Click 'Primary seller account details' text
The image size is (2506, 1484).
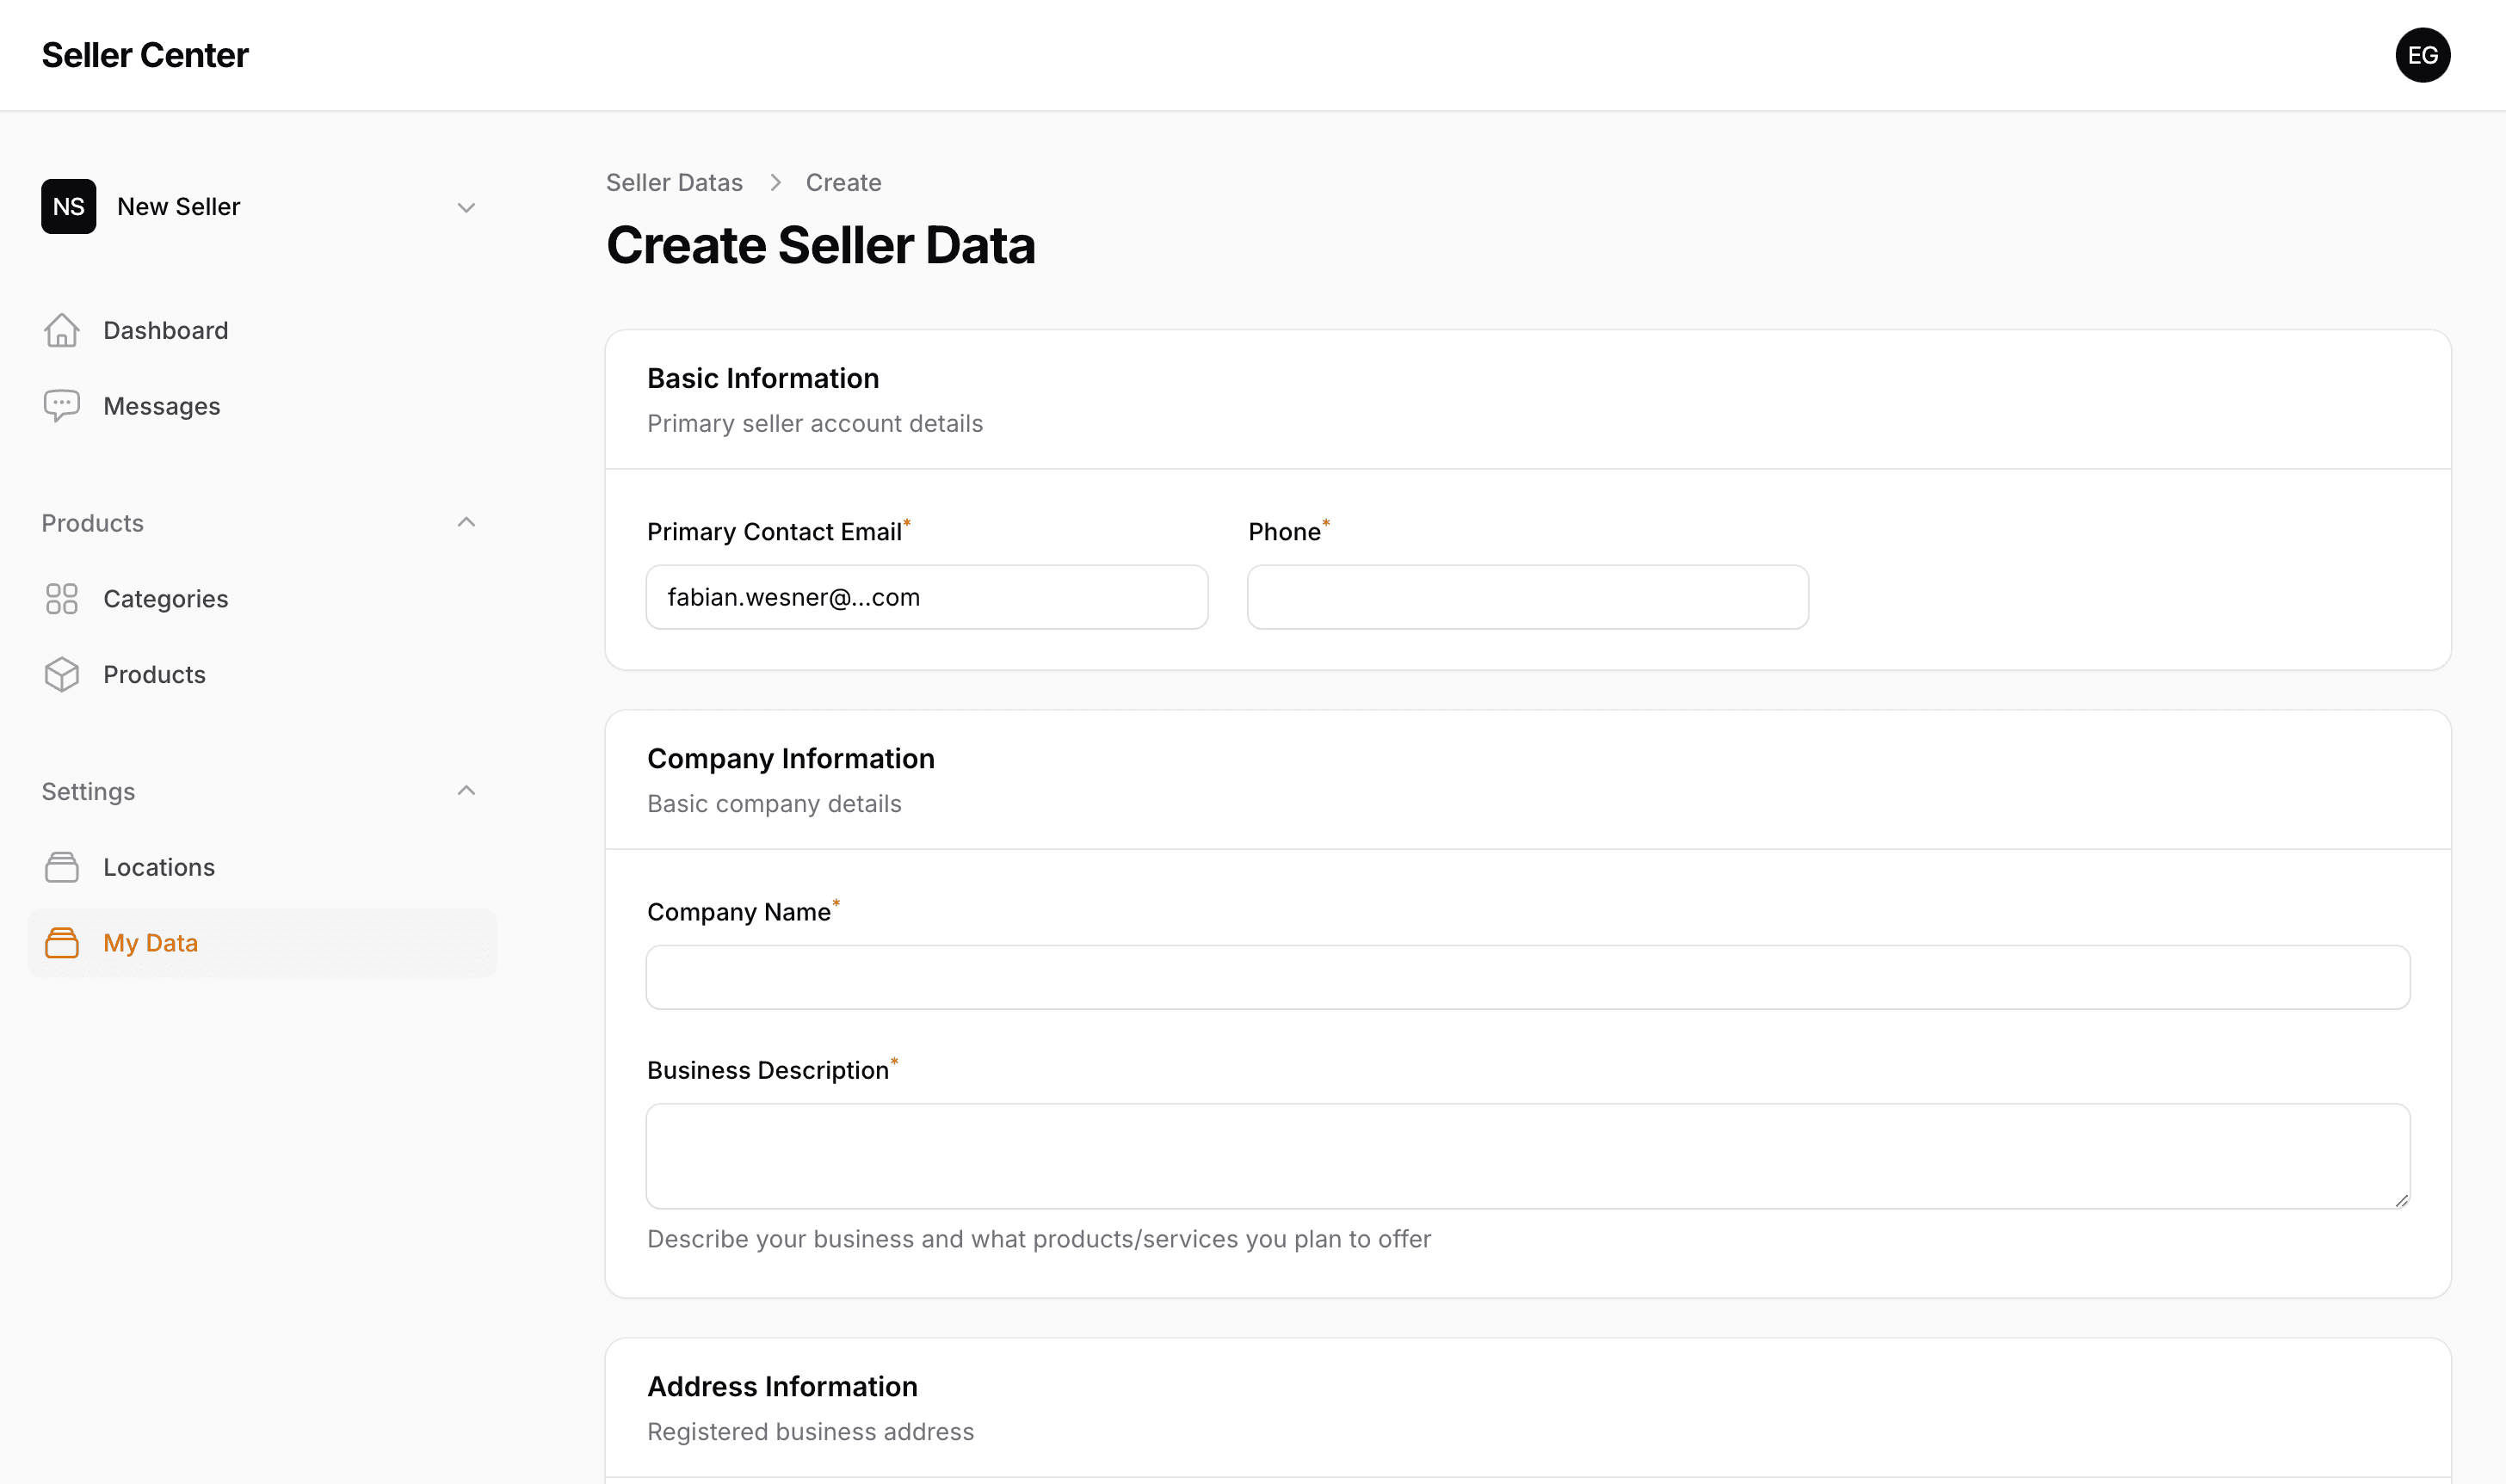(815, 424)
